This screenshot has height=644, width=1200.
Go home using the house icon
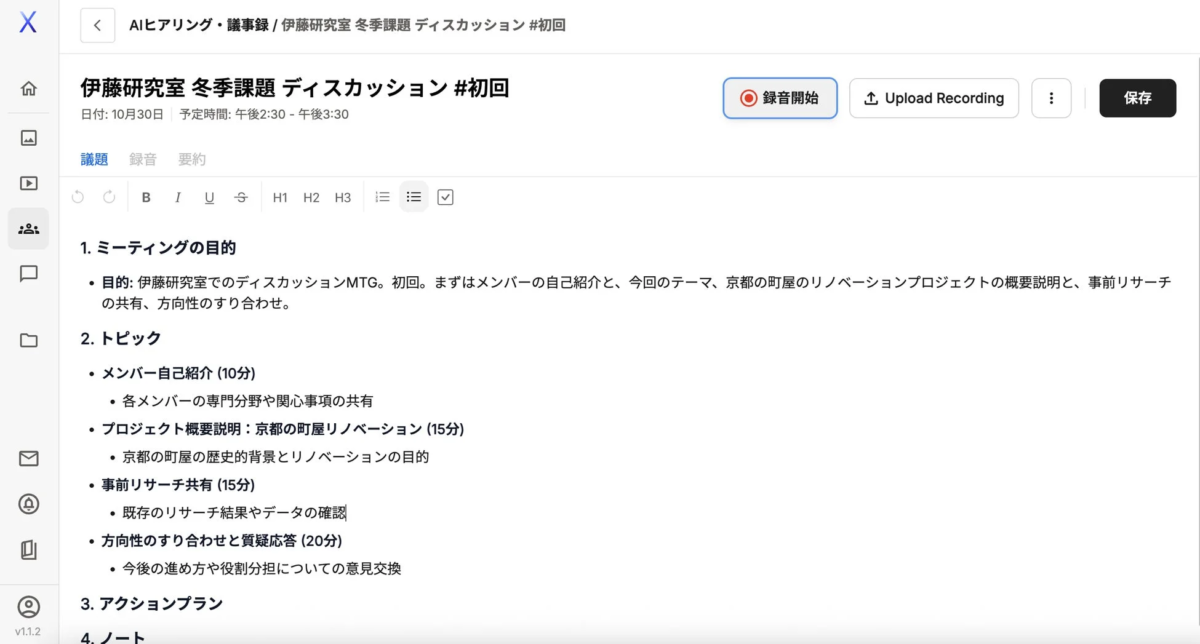[28, 88]
